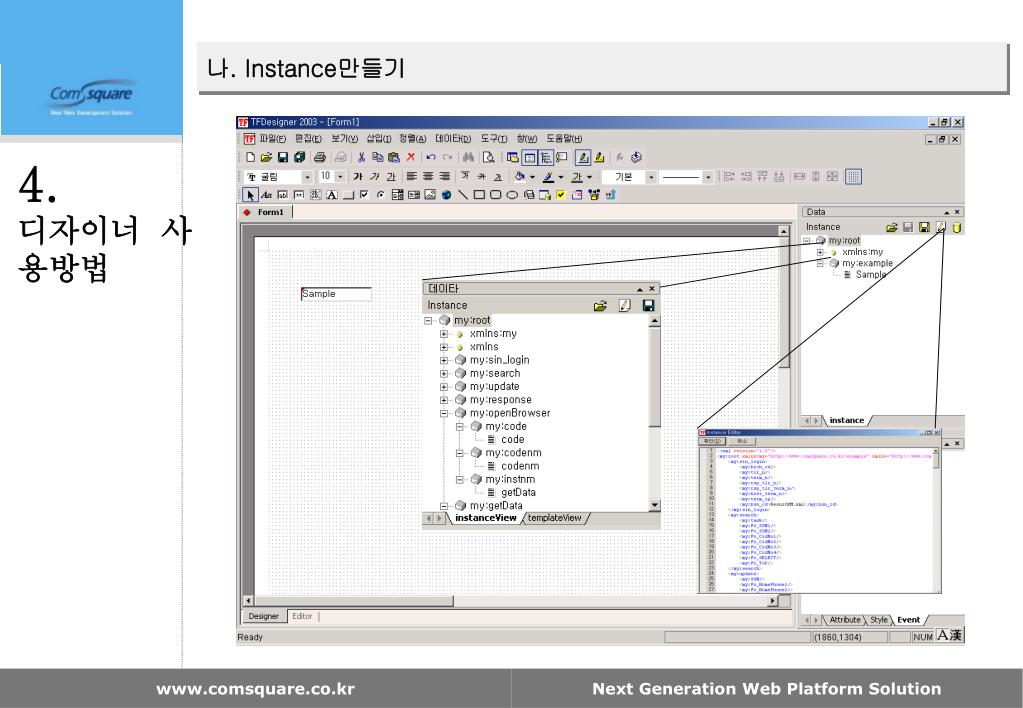This screenshot has height=708, width=1023.
Task: Click the Copy icon in main toolbar
Action: [378, 157]
